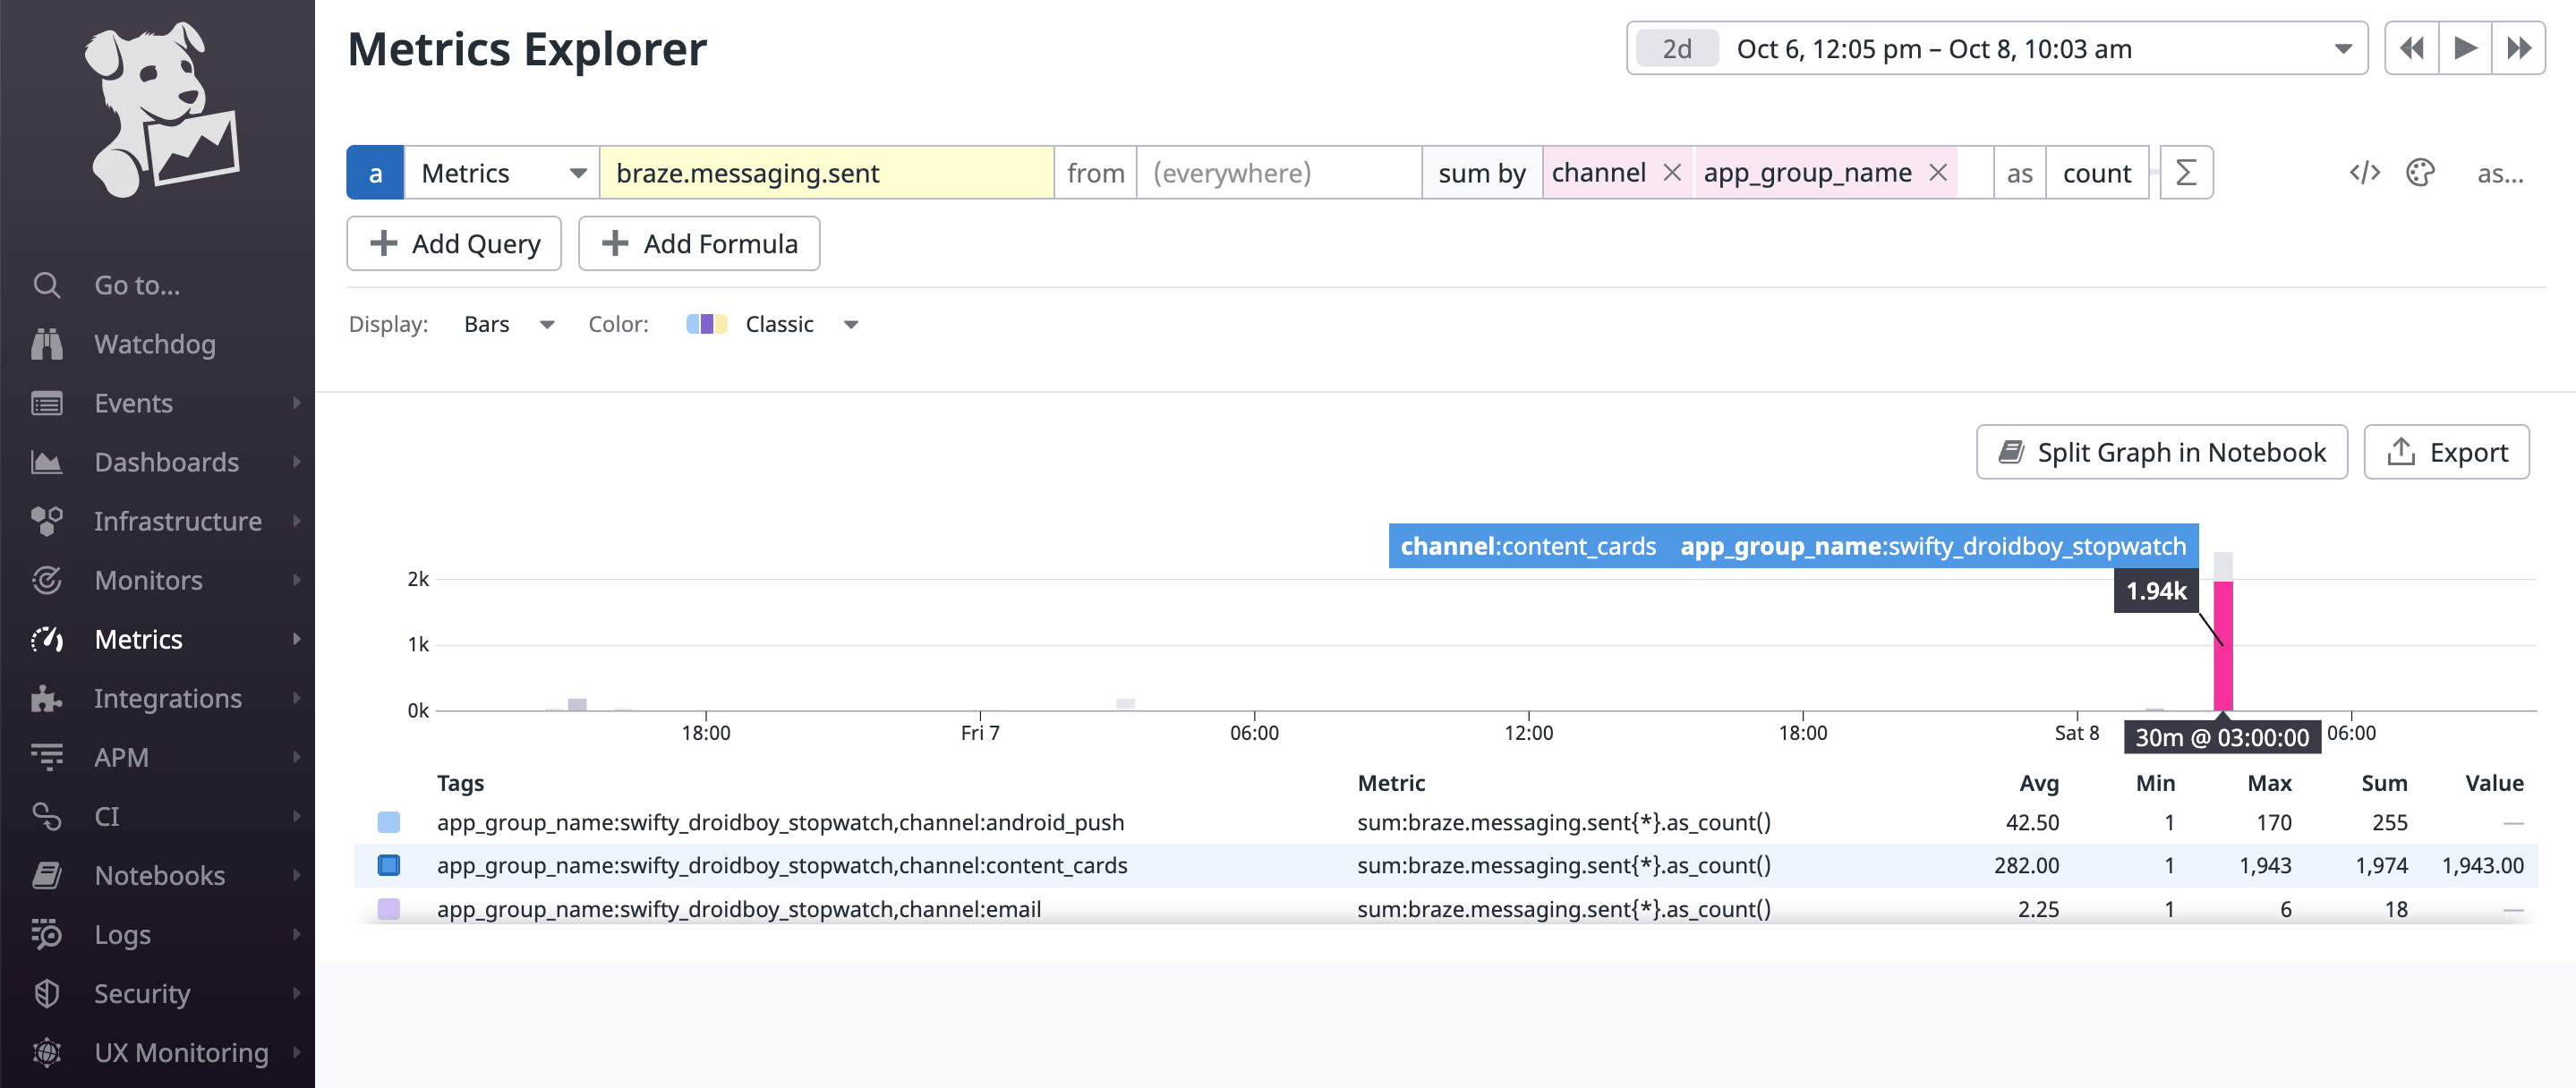Click Split Graph in Notebook
This screenshot has width=2576, height=1088.
[x=2161, y=452]
